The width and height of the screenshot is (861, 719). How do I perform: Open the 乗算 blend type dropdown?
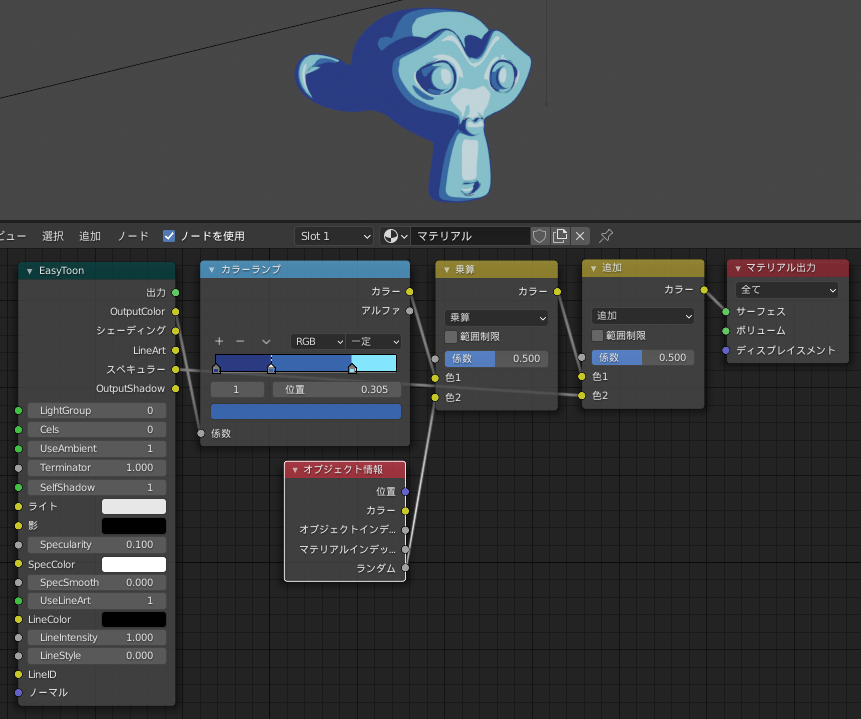click(x=496, y=317)
